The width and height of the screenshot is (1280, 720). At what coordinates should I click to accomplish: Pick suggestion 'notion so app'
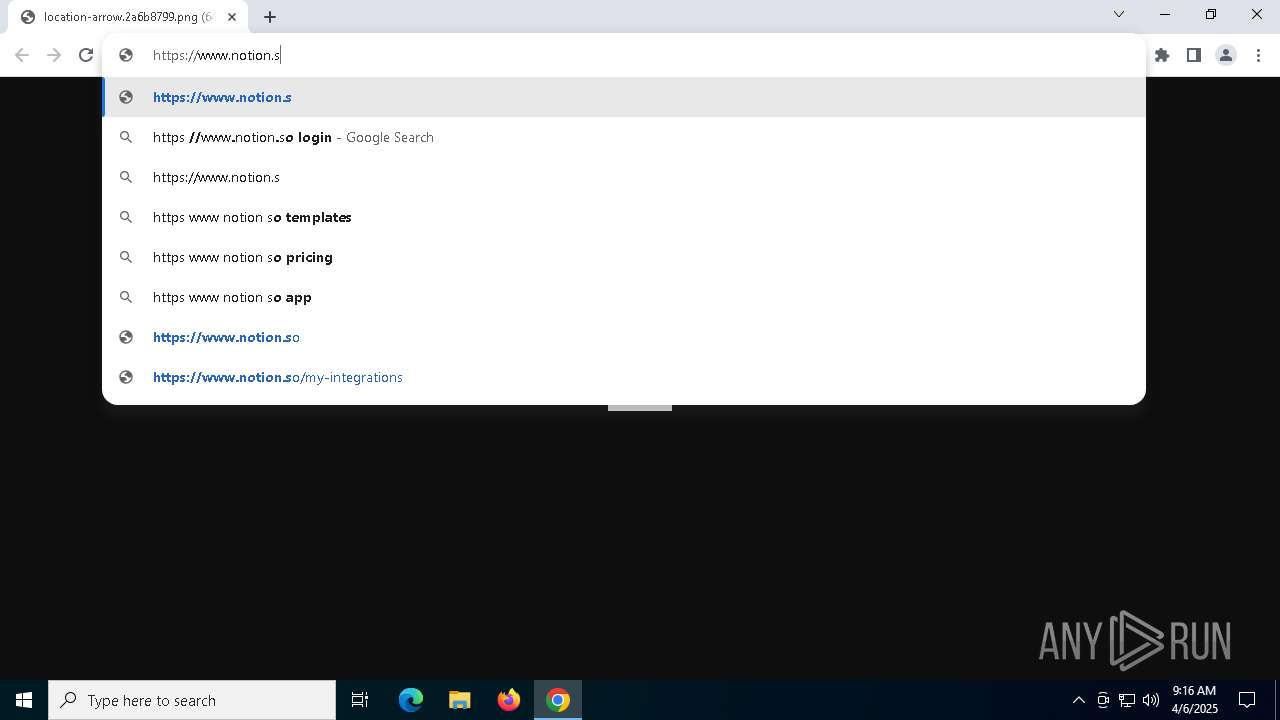click(624, 297)
